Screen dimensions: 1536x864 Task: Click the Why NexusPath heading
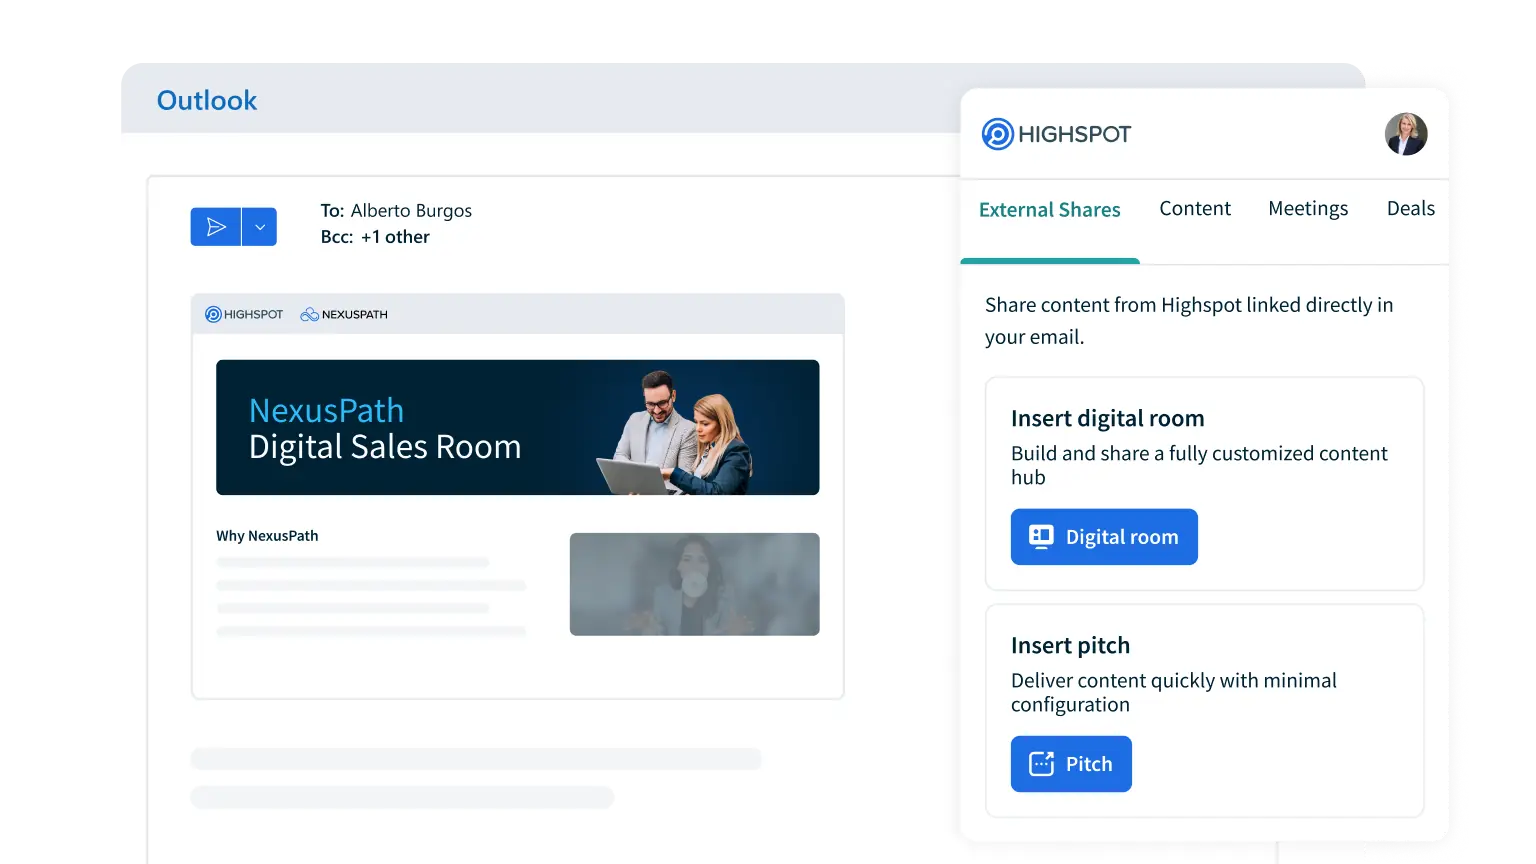pos(267,536)
